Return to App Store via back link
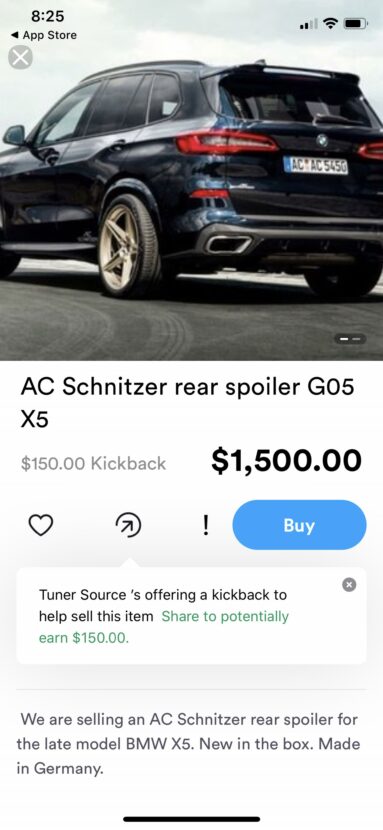The width and height of the screenshot is (383, 830). coord(44,35)
